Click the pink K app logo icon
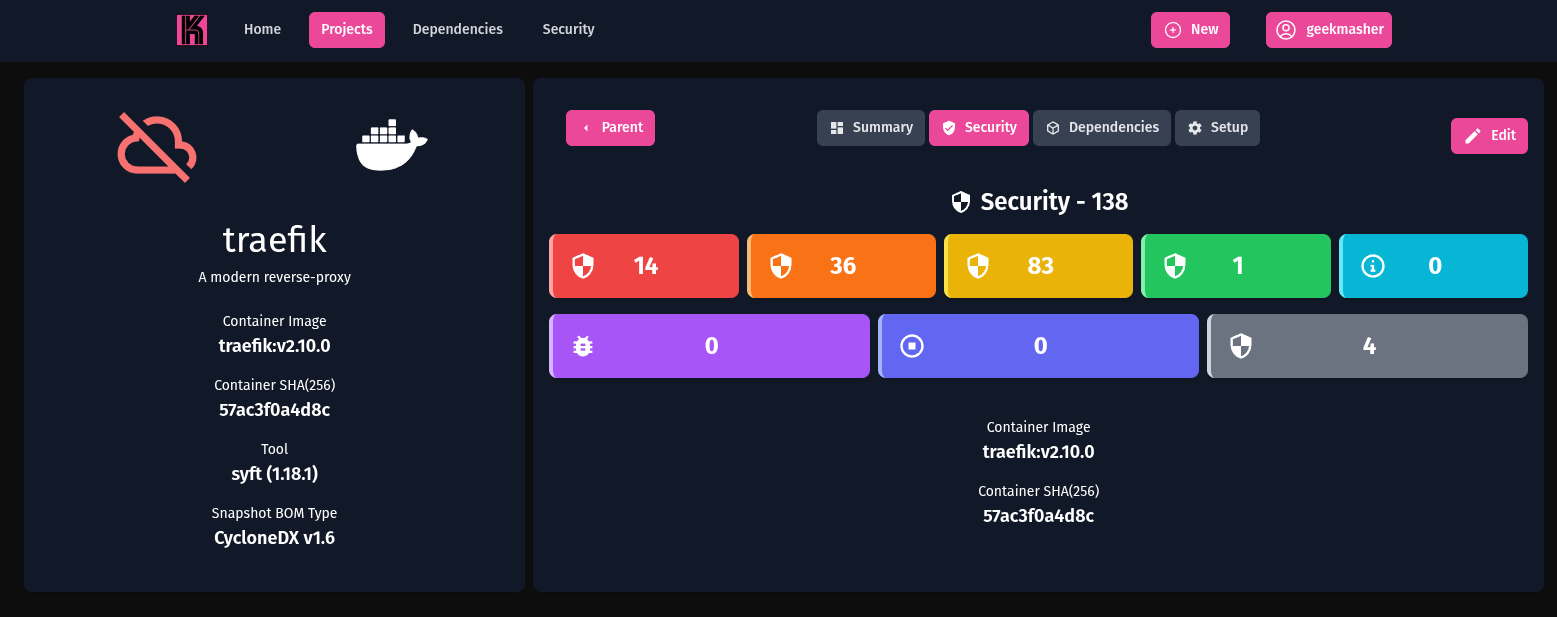This screenshot has width=1557, height=617. 191,29
